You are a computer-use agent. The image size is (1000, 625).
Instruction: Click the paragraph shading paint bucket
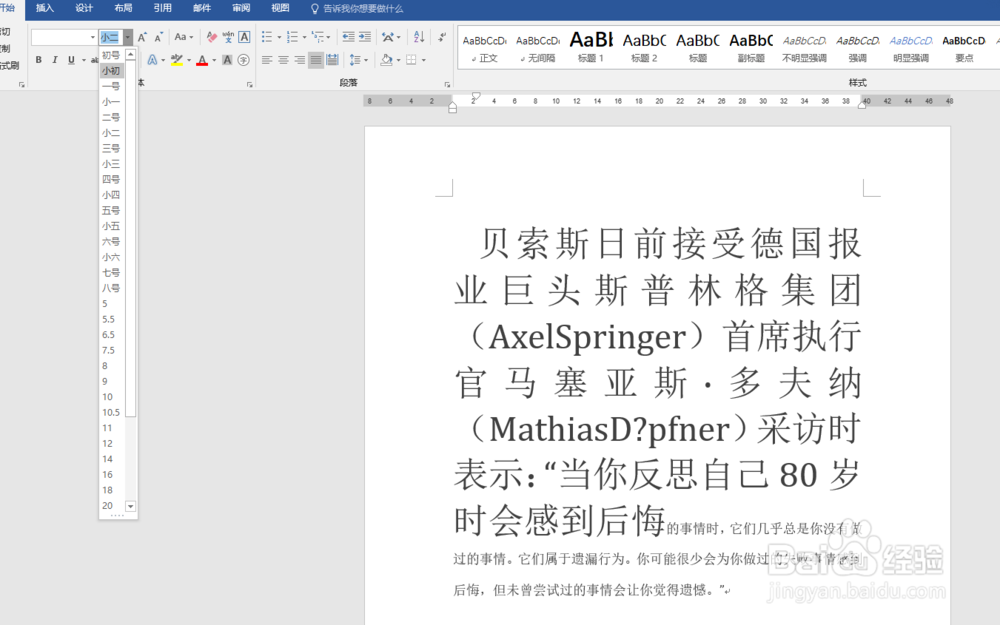[386, 60]
